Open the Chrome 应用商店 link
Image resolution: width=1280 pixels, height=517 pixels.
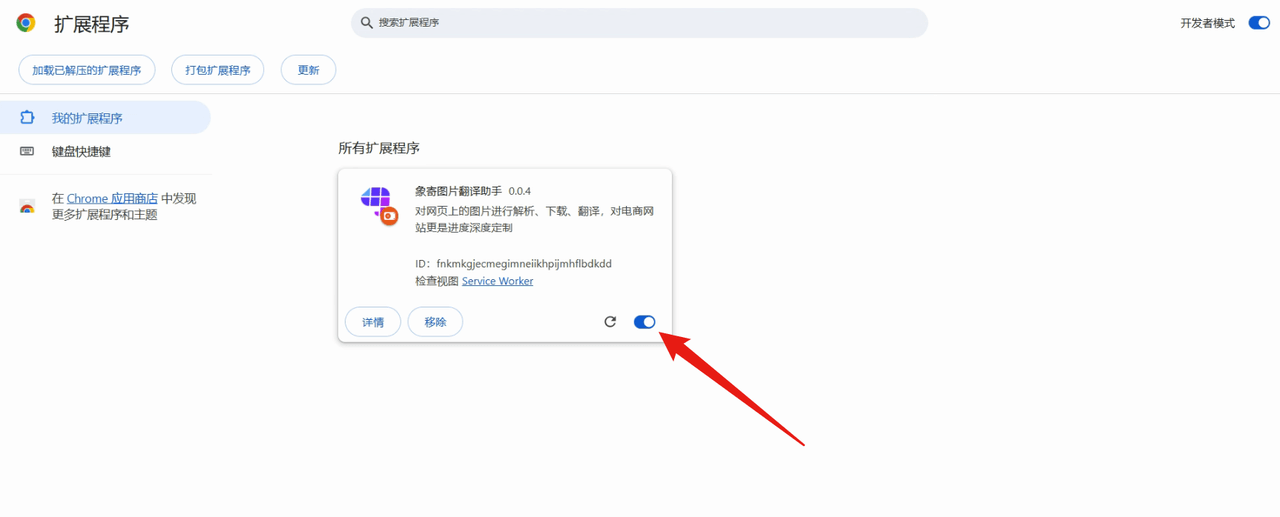(112, 198)
